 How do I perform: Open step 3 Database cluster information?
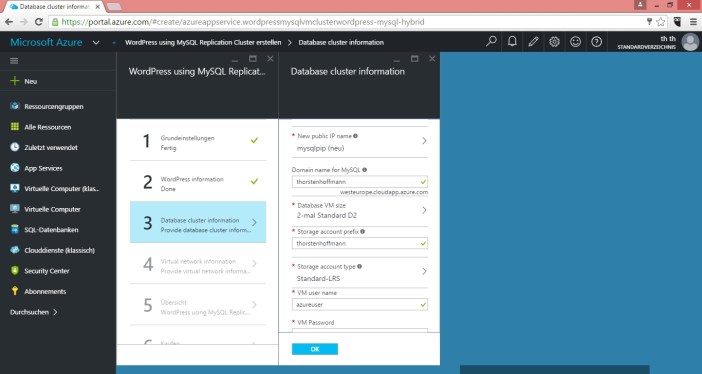[x=198, y=222]
